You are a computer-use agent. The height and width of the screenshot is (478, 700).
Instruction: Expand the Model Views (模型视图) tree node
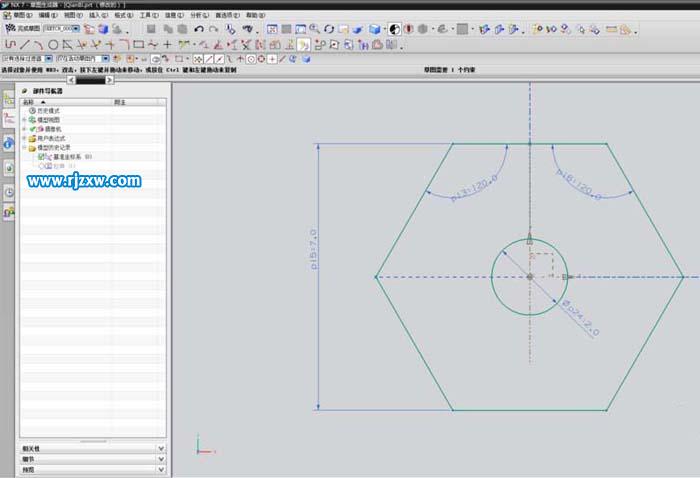click(24, 120)
